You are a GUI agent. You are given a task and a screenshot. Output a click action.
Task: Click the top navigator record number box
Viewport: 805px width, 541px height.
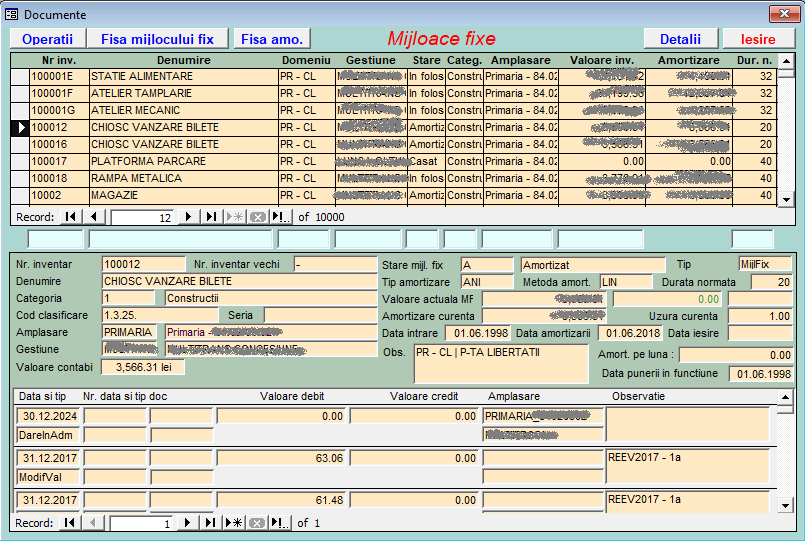(142, 217)
